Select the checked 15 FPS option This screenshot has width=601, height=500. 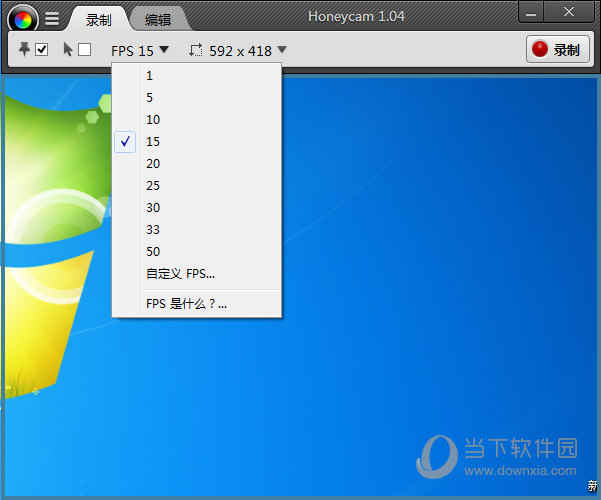click(x=197, y=141)
